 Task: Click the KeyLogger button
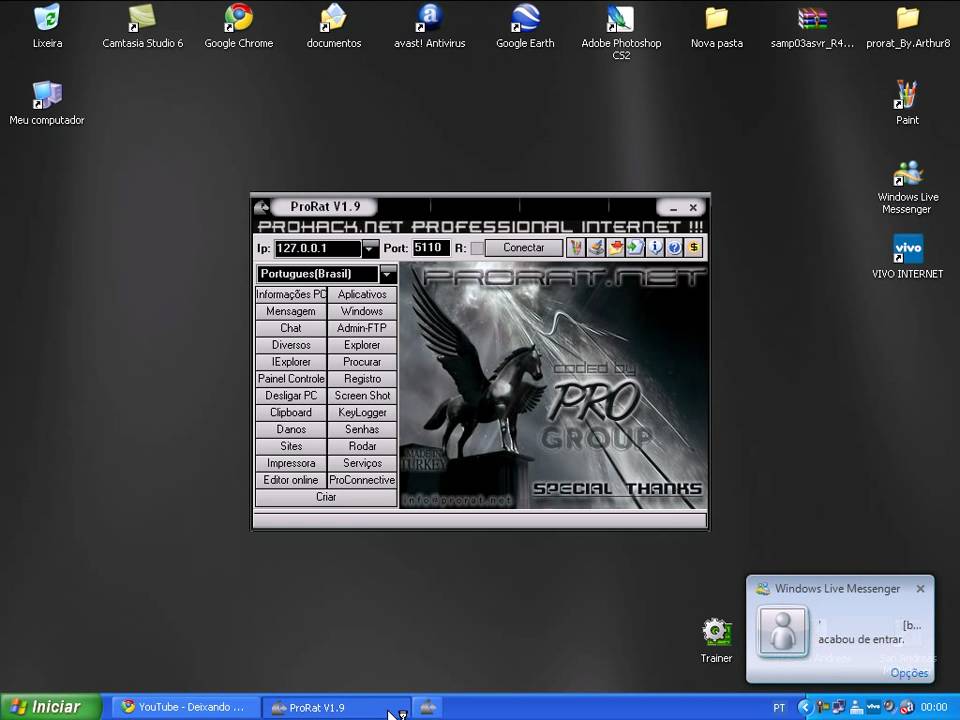click(362, 413)
